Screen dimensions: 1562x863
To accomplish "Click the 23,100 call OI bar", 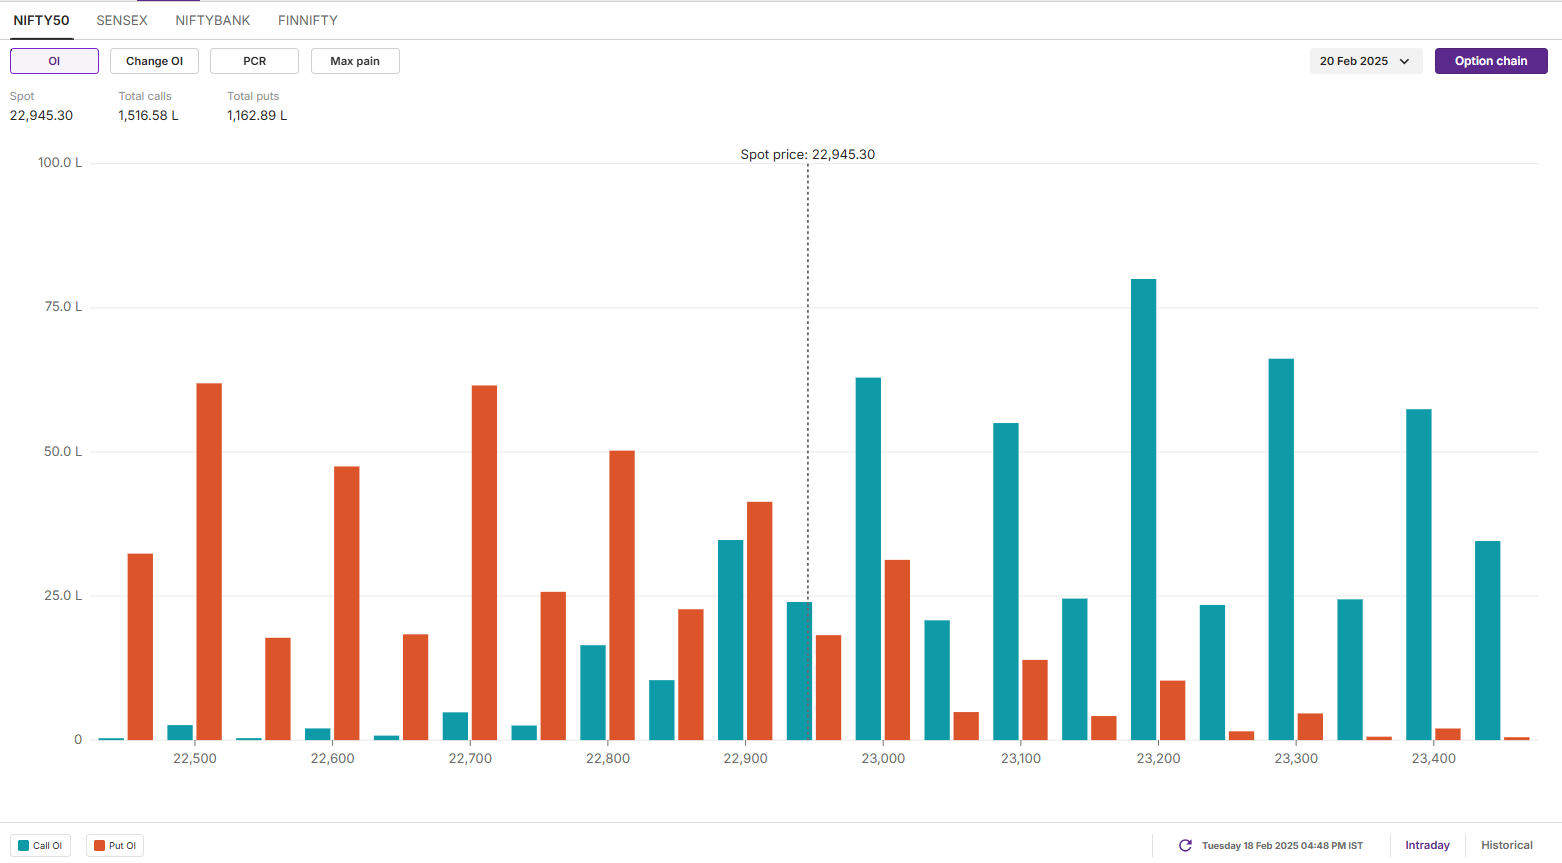I will [1006, 582].
